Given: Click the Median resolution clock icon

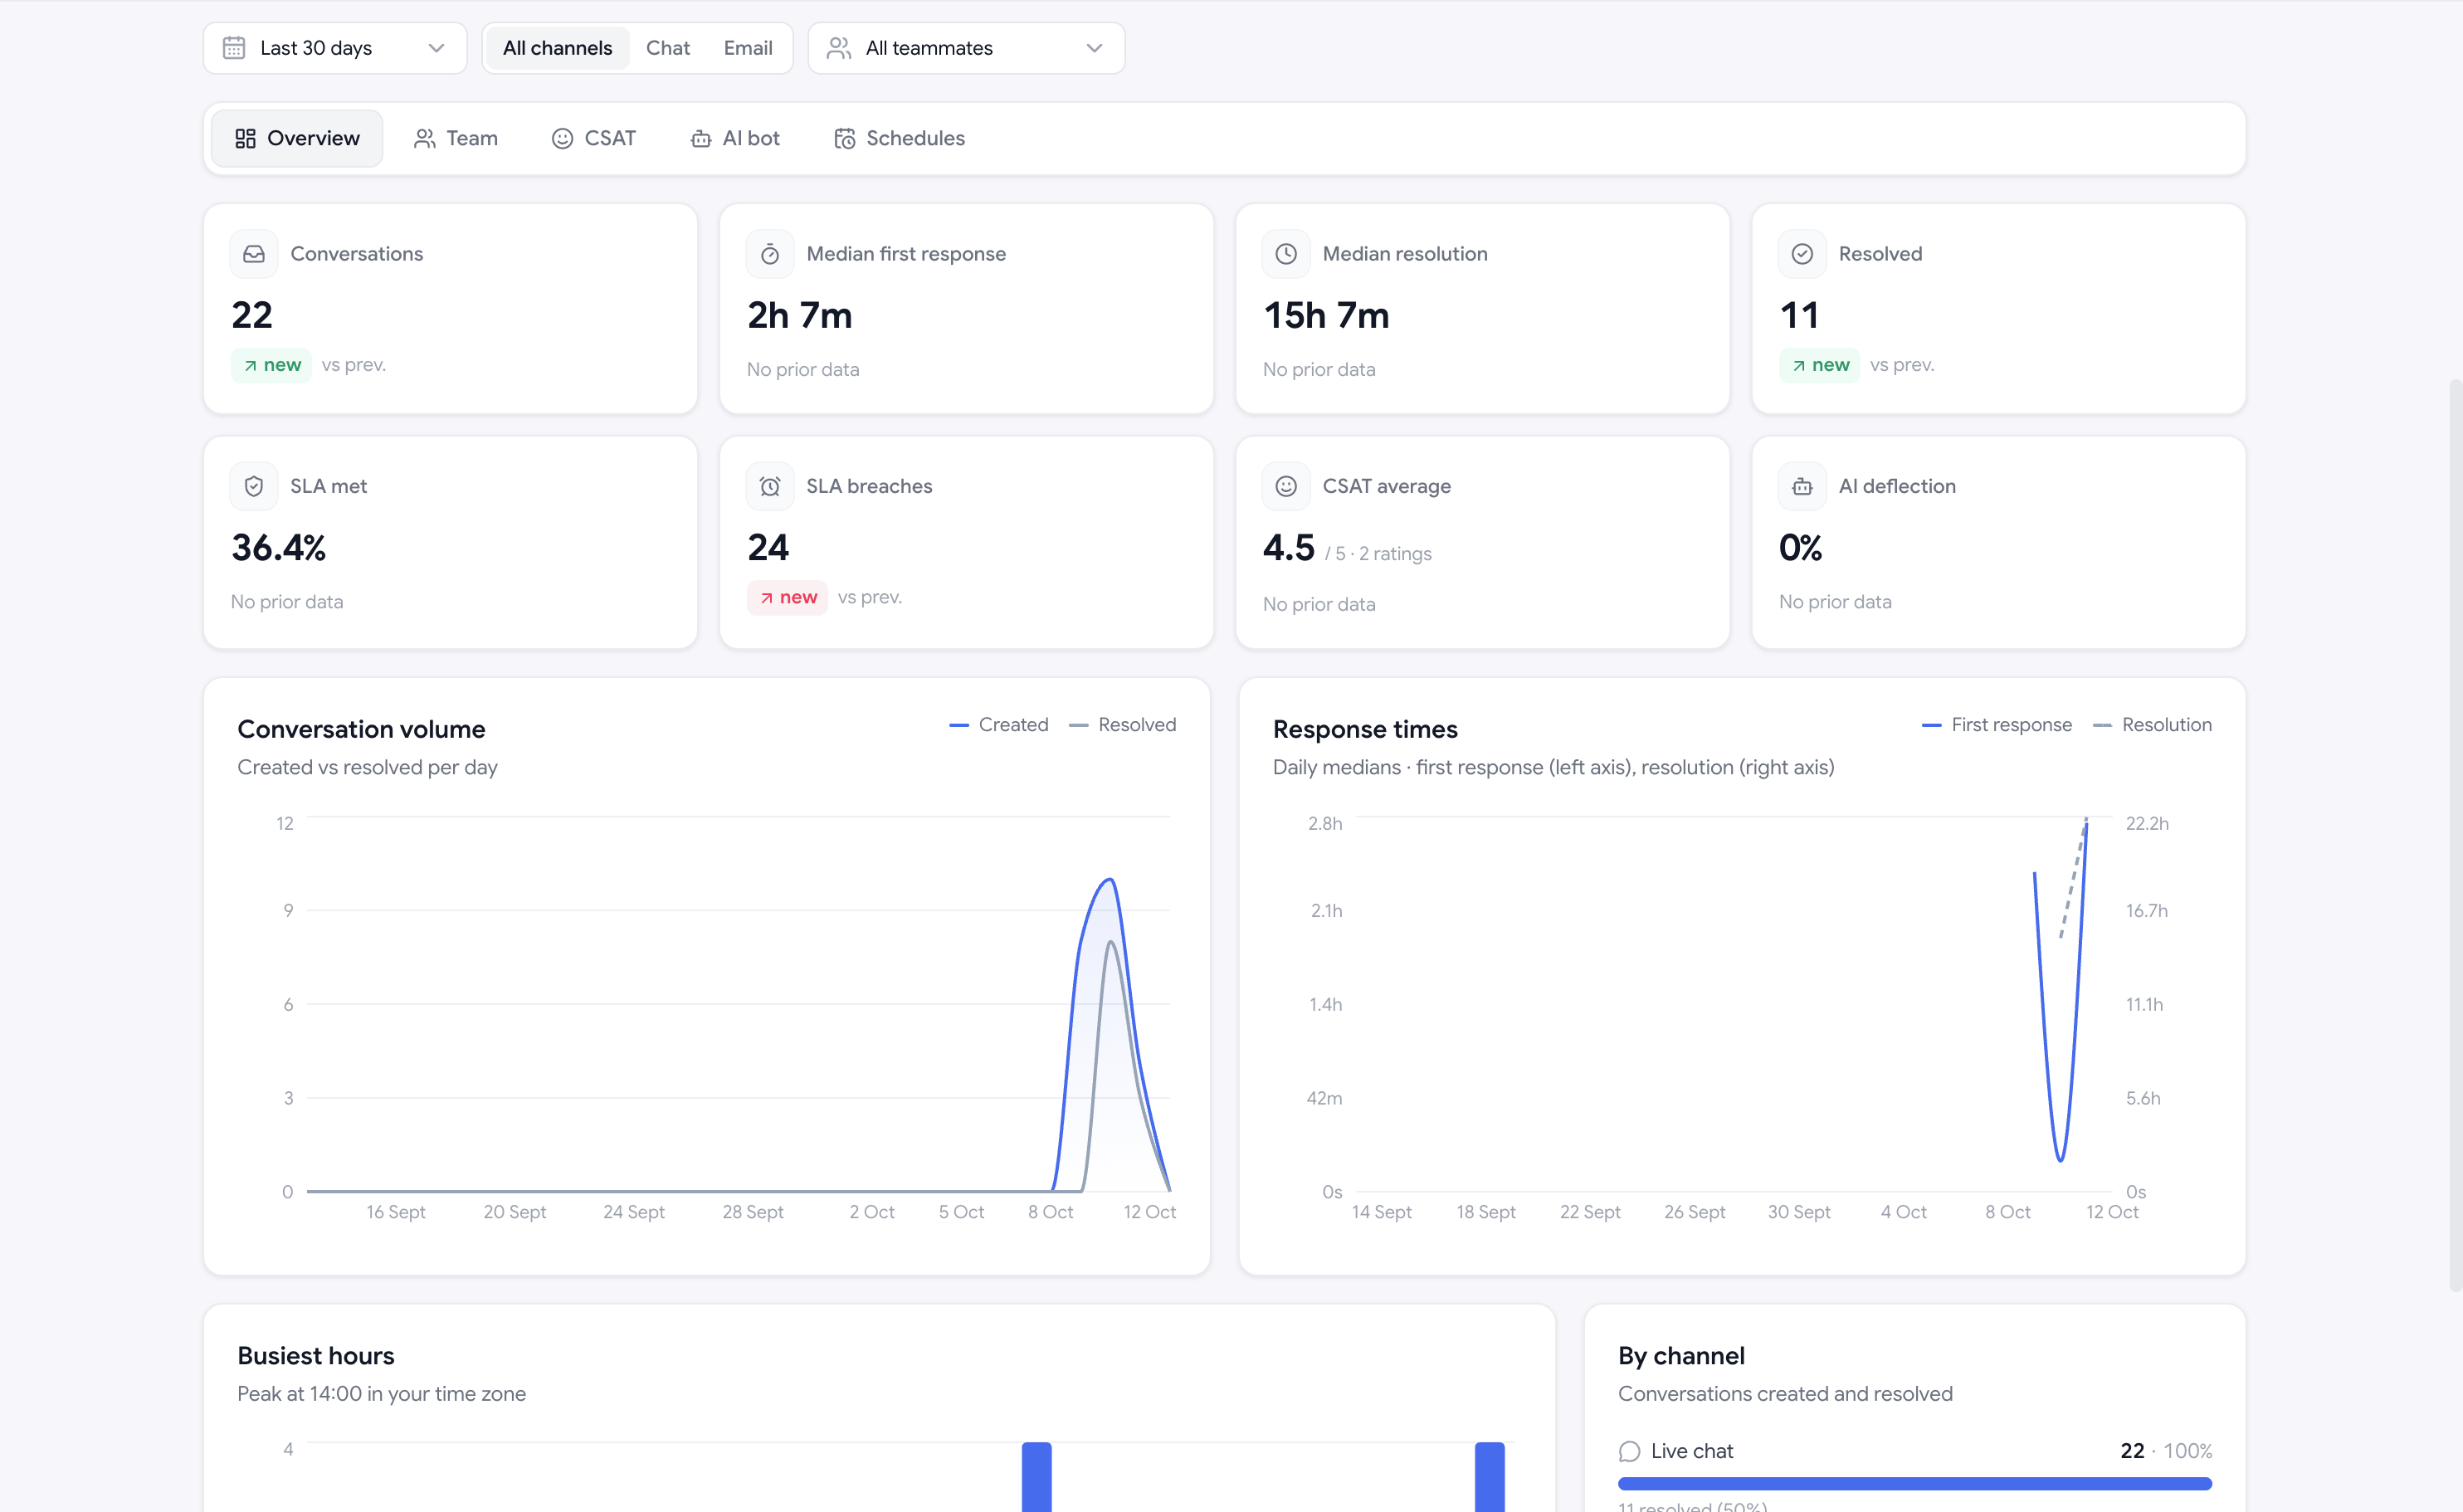Looking at the screenshot, I should click(1286, 254).
